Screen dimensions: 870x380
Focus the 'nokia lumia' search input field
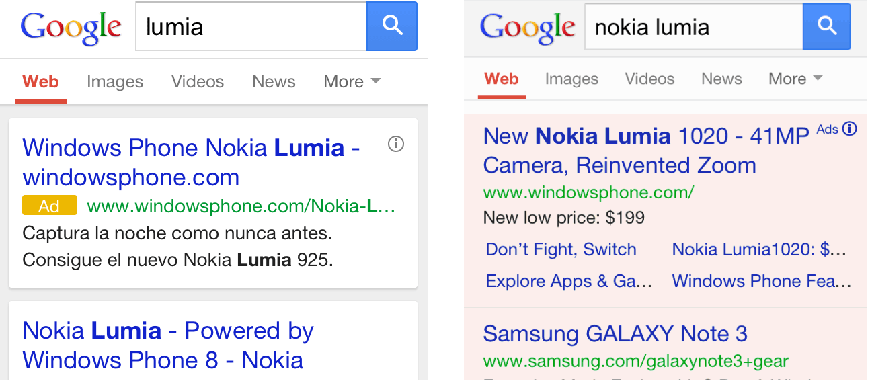click(x=694, y=26)
